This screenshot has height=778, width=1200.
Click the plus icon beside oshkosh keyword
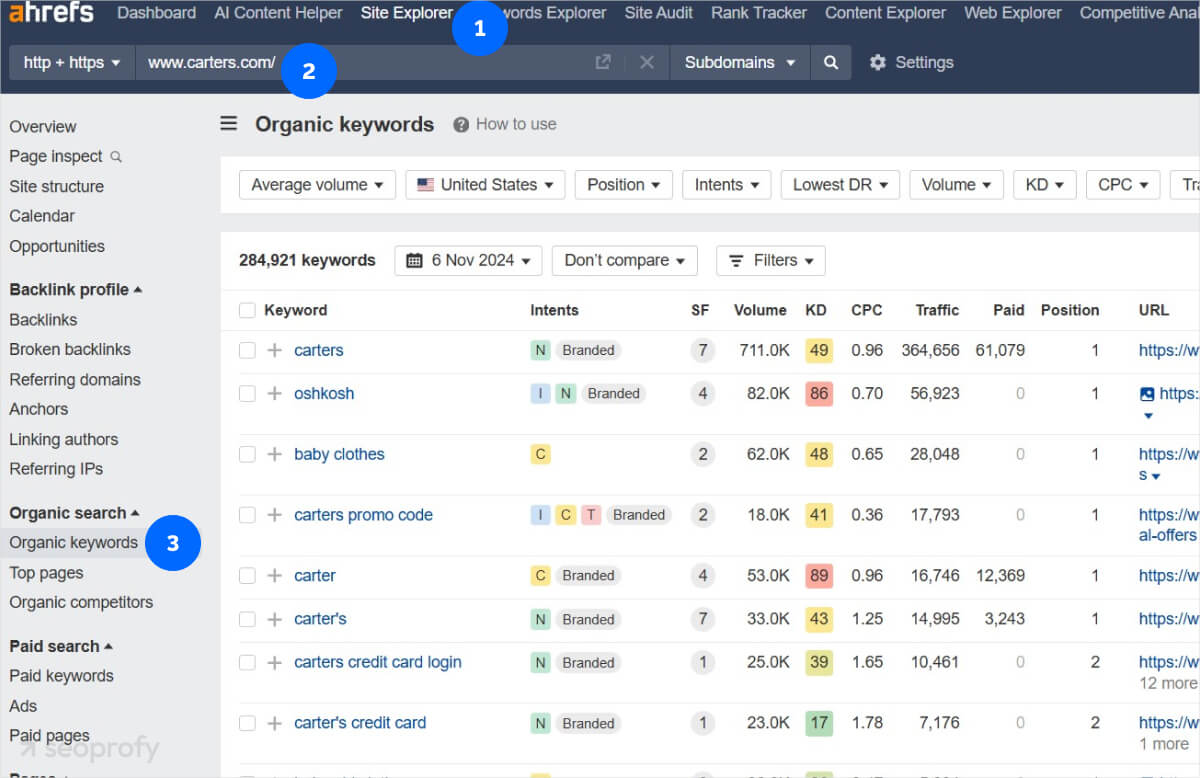[275, 393]
